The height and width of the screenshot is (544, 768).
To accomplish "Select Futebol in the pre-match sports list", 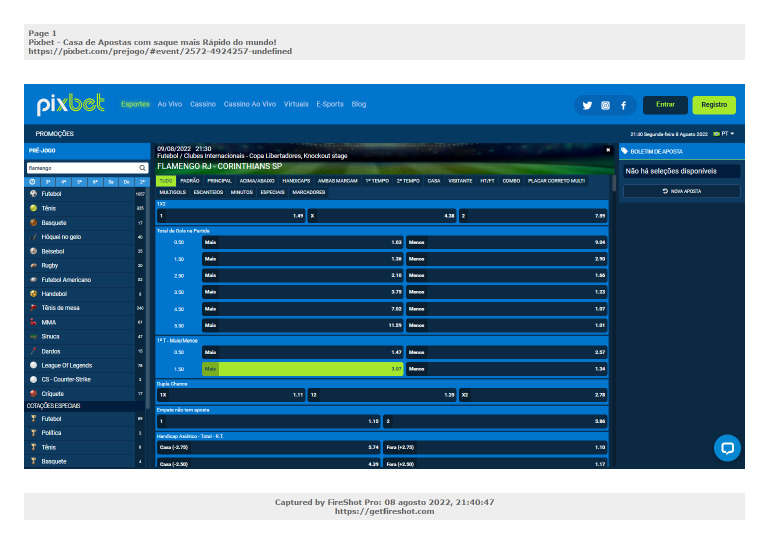I will (51, 193).
